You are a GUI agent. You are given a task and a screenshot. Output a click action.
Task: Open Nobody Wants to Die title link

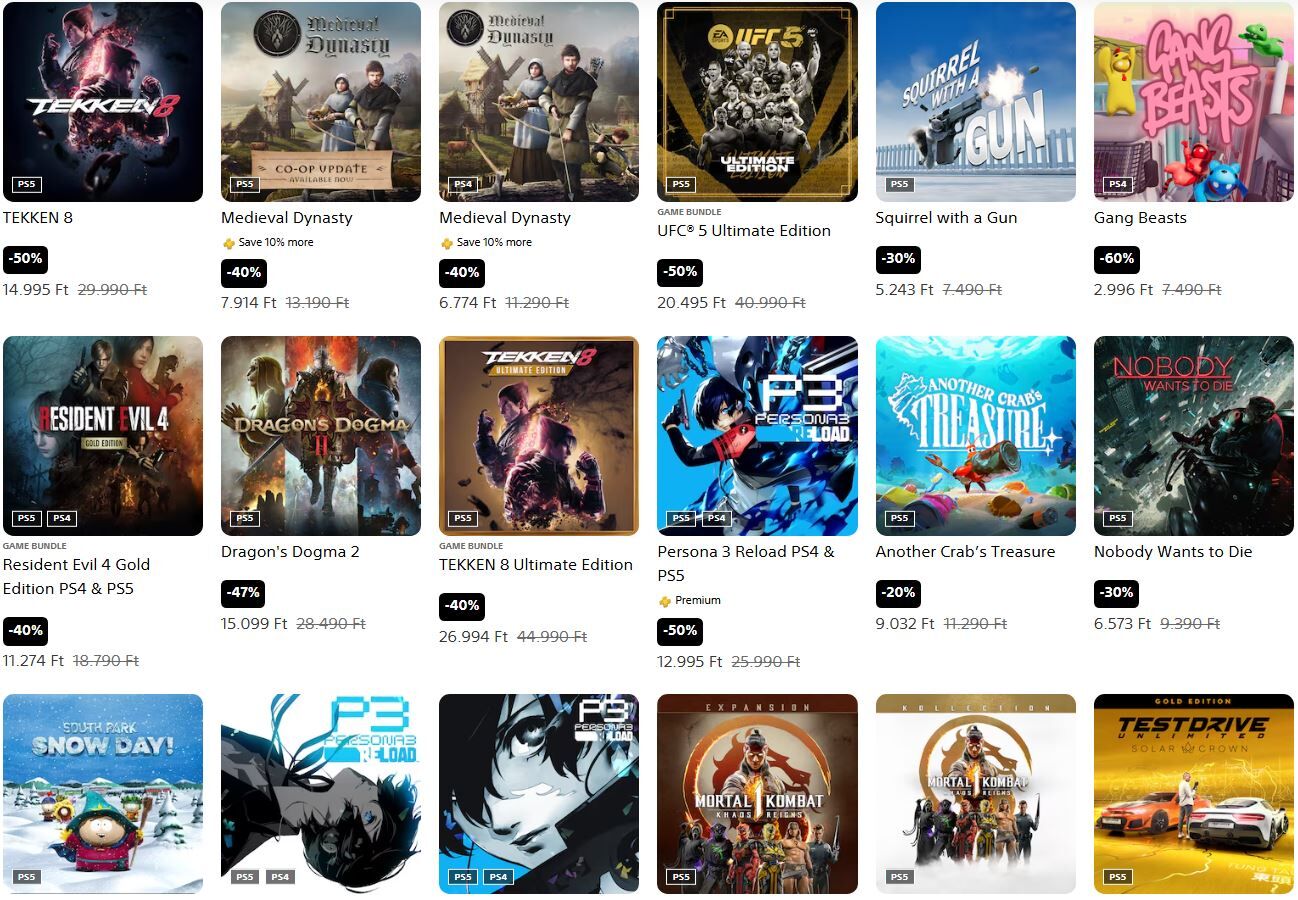[1173, 552]
